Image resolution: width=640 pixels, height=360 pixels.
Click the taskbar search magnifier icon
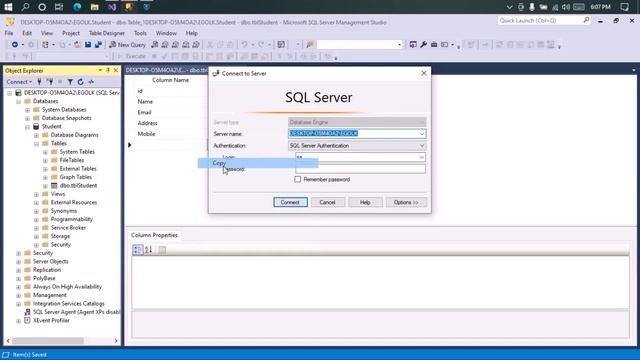coord(25,7)
